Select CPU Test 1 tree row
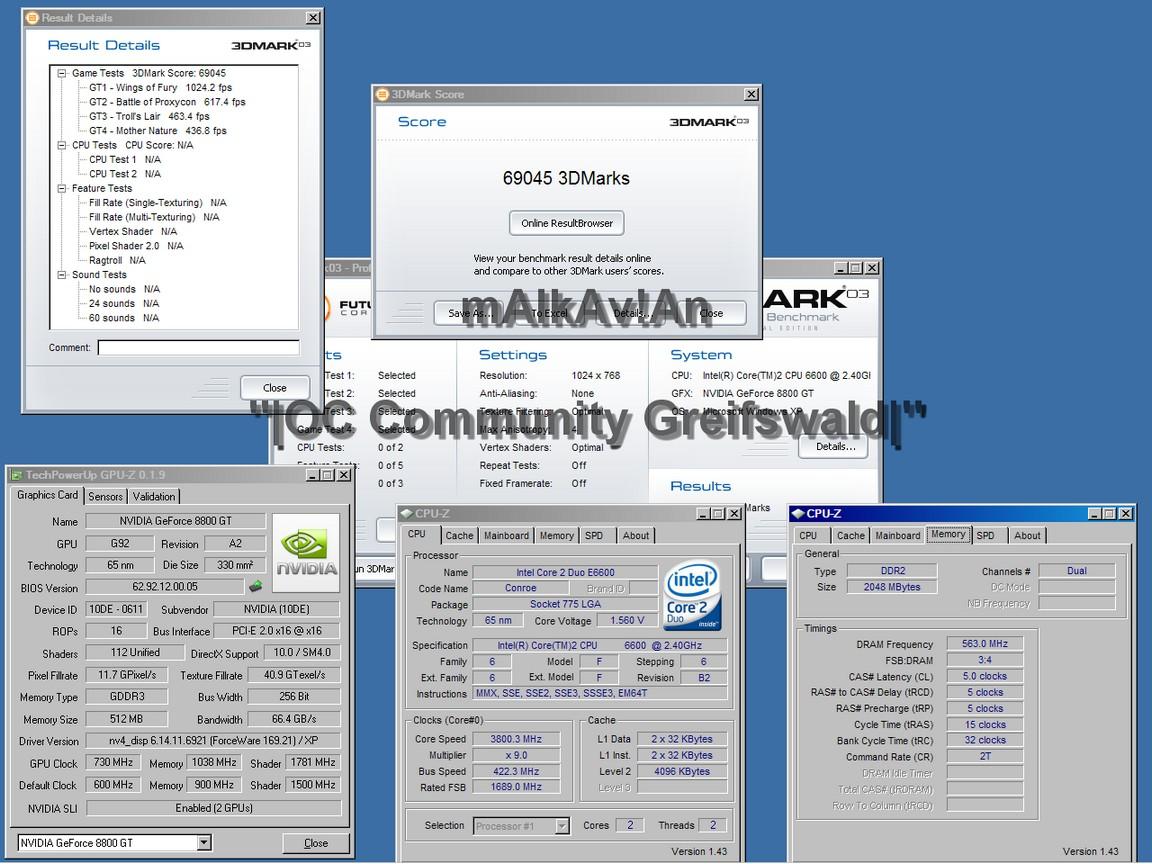The height and width of the screenshot is (864, 1152). coord(124,159)
